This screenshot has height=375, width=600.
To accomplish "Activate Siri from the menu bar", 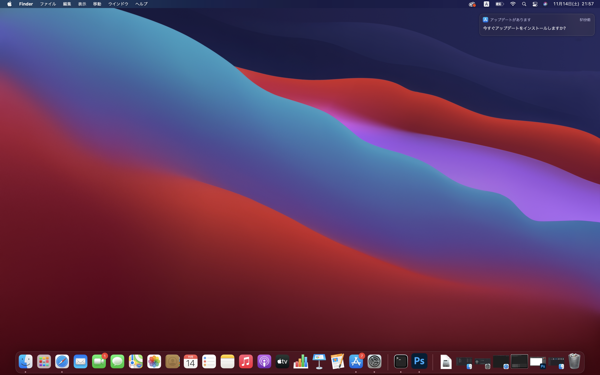I will pos(545,4).
